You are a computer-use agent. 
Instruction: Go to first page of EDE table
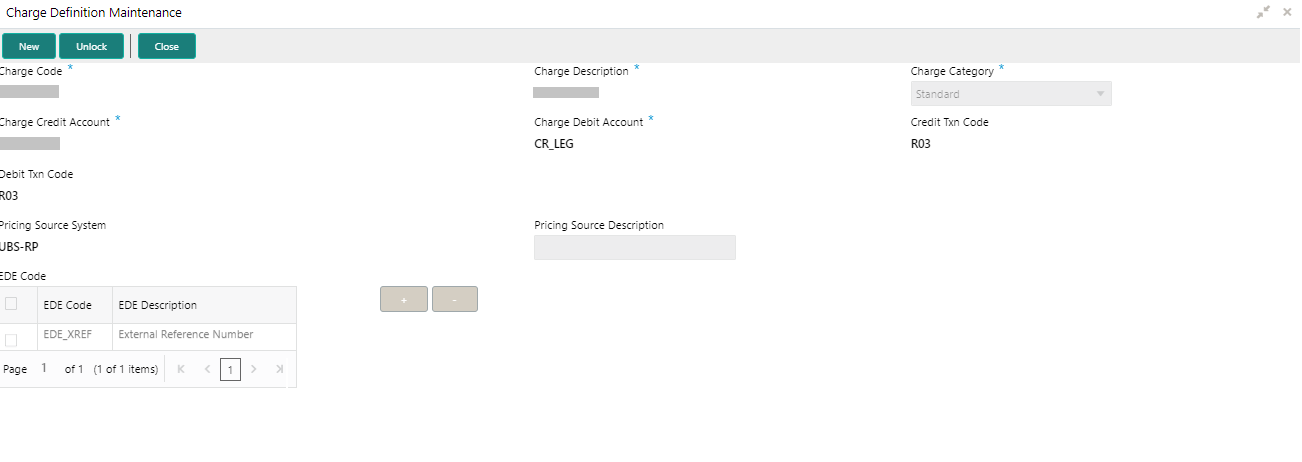click(x=181, y=369)
